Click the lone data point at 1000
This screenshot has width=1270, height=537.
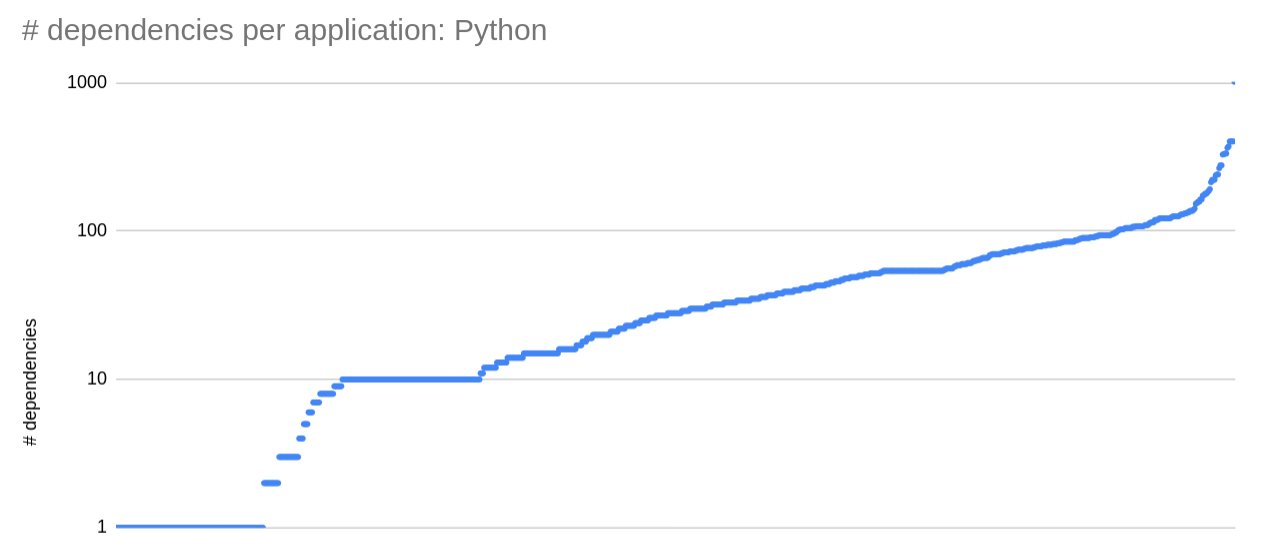(x=1233, y=83)
